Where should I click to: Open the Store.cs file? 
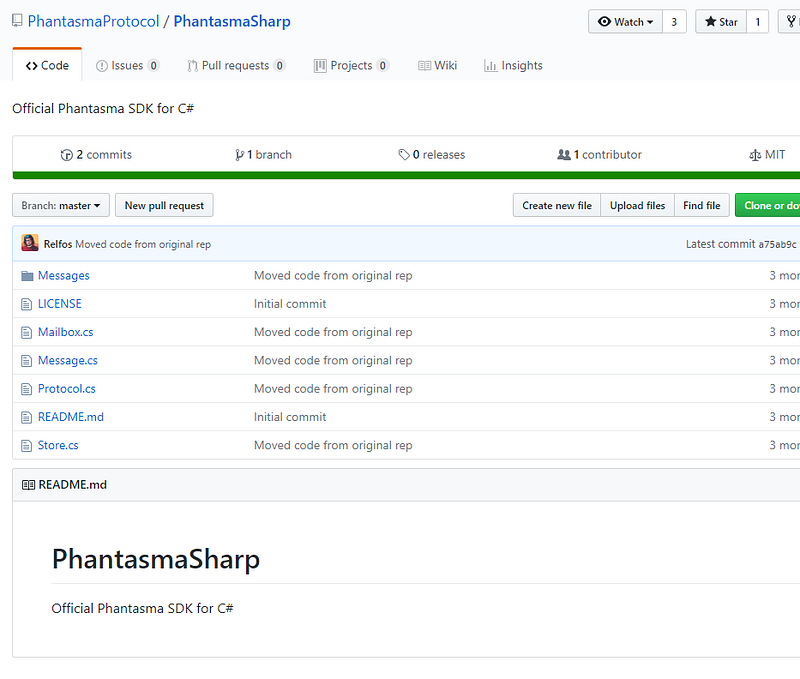point(58,445)
